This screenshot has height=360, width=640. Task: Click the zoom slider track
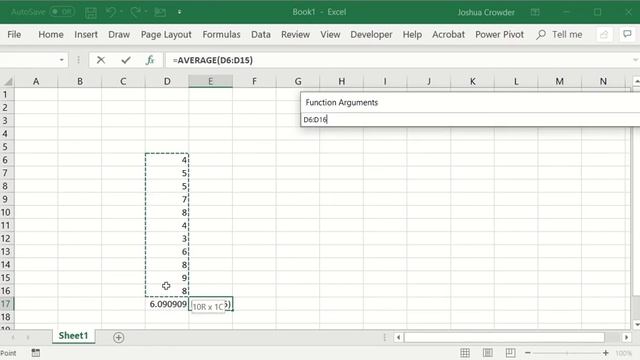567,353
